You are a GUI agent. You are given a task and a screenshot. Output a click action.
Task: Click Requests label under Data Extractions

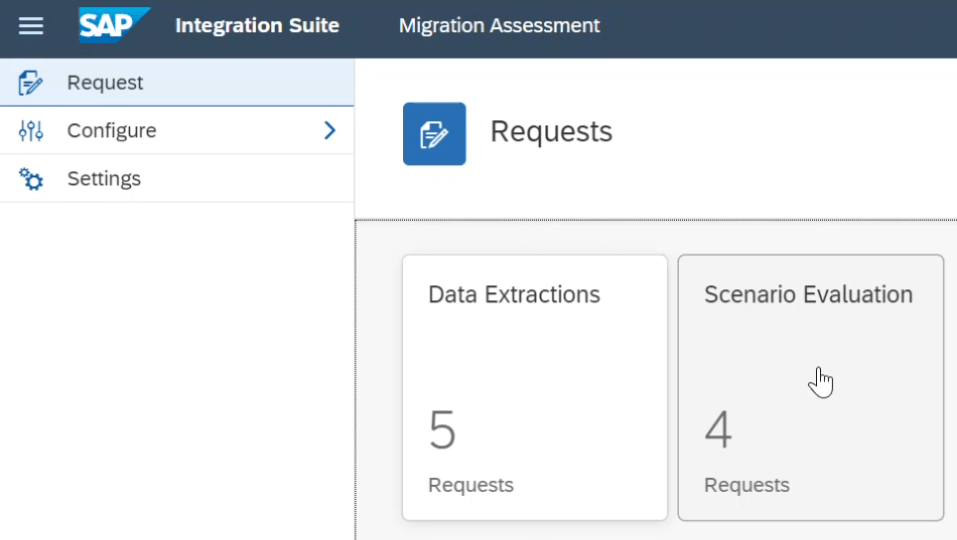471,485
